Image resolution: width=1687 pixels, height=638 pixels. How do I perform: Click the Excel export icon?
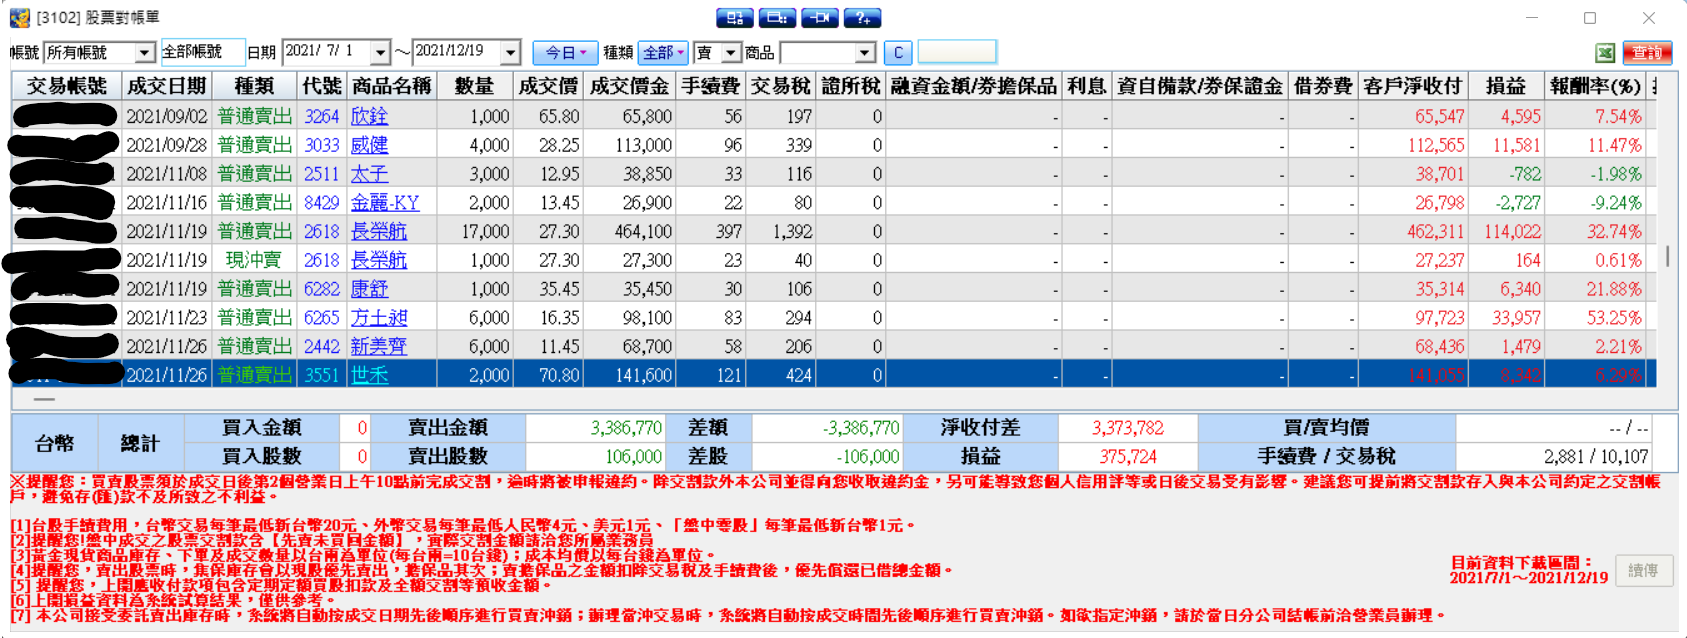[1605, 53]
